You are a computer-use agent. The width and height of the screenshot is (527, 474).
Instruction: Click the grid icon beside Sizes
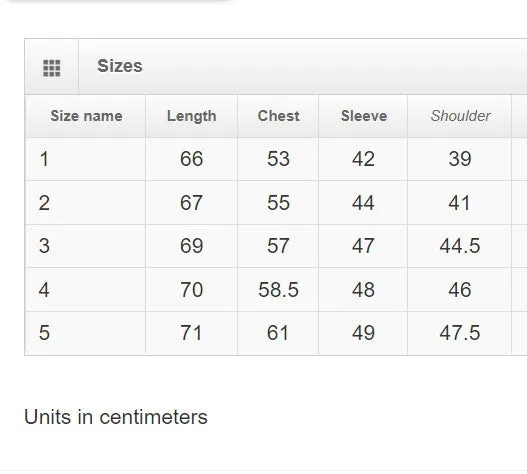tap(52, 68)
